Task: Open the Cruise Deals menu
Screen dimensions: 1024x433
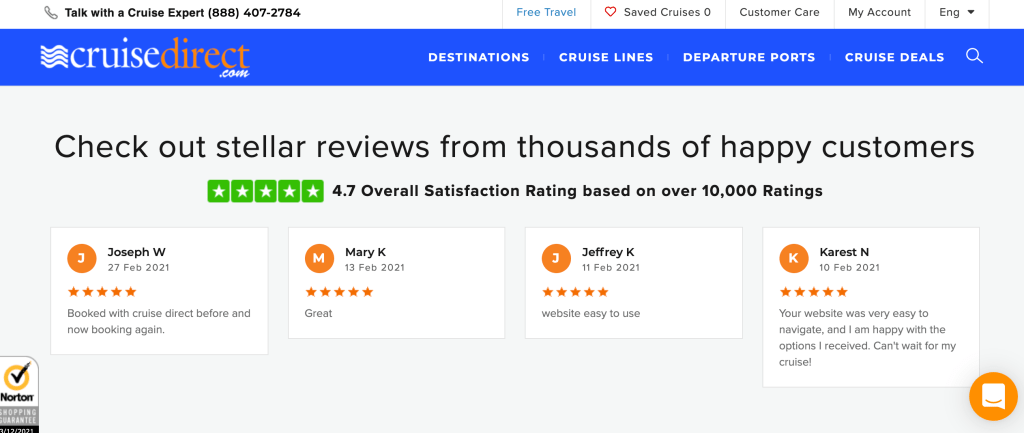Action: pyautogui.click(x=895, y=57)
